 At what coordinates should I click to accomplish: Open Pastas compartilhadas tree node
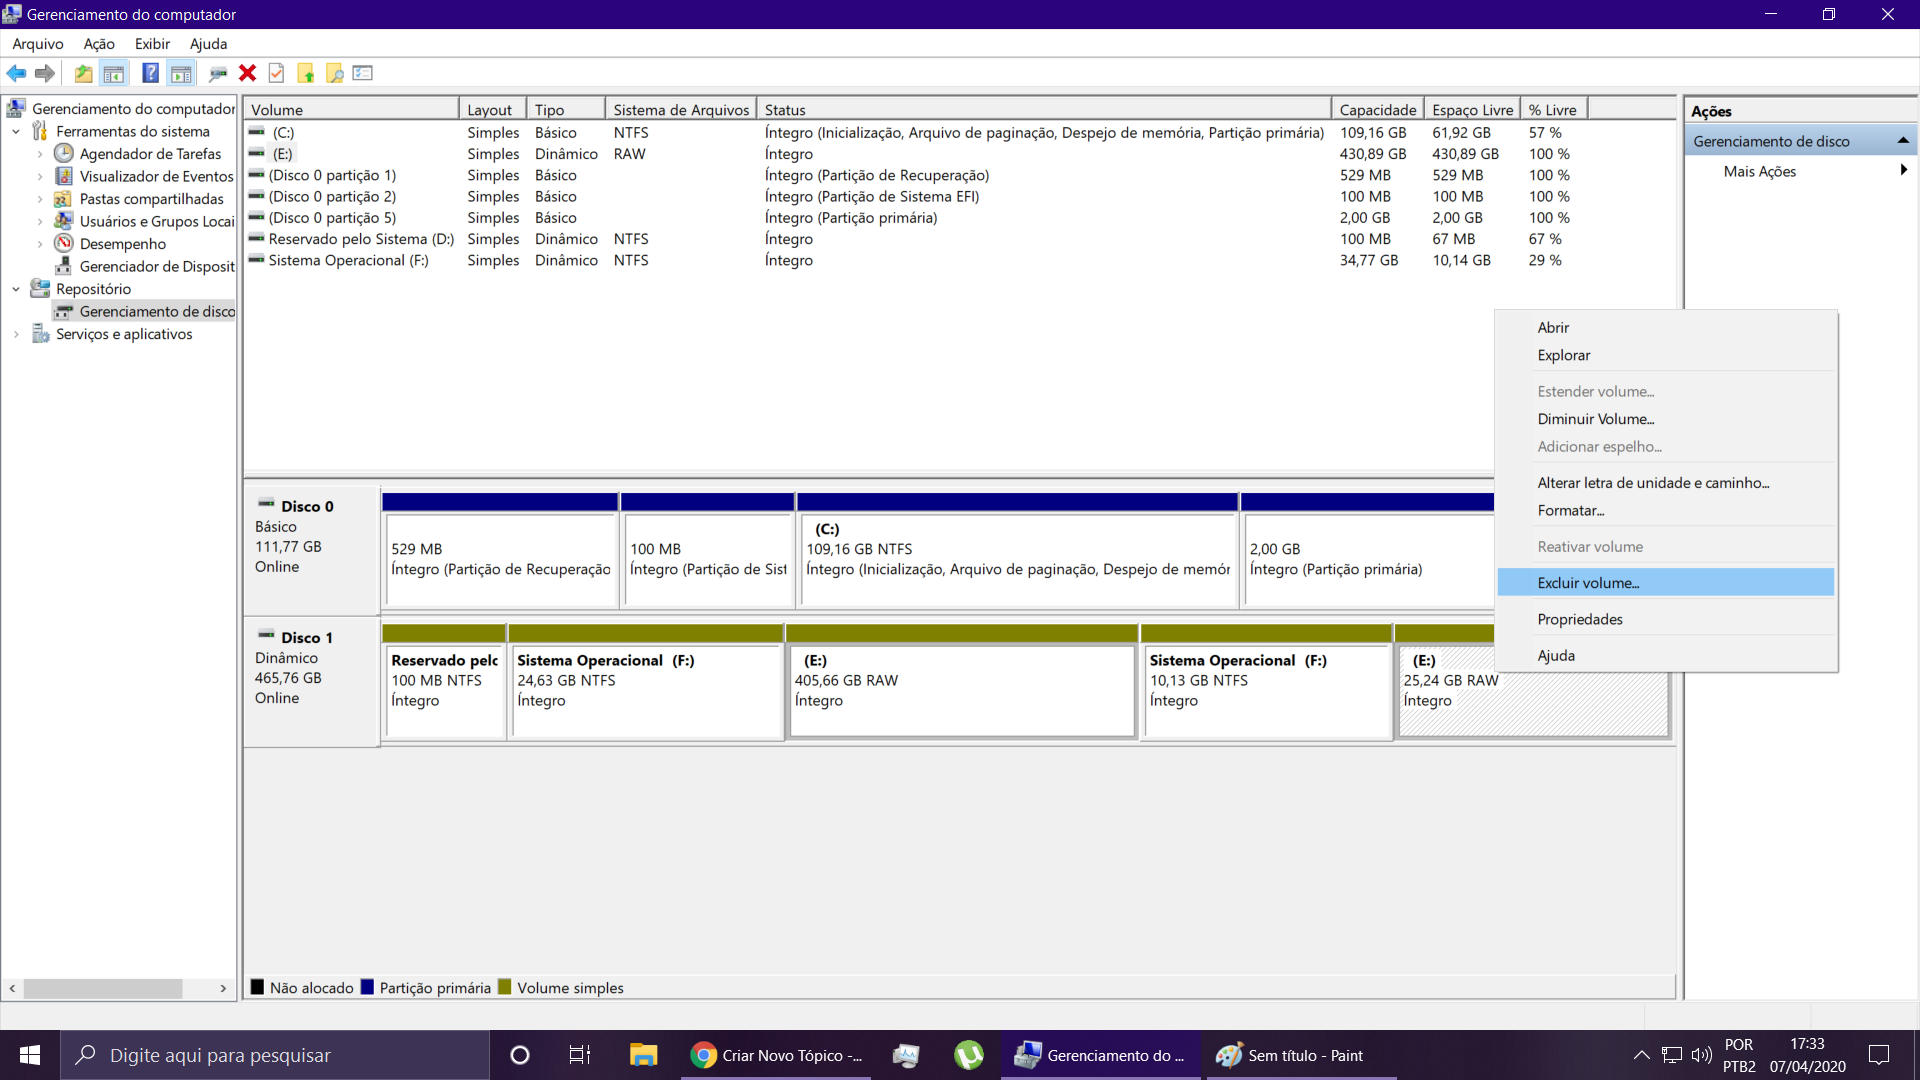click(151, 199)
